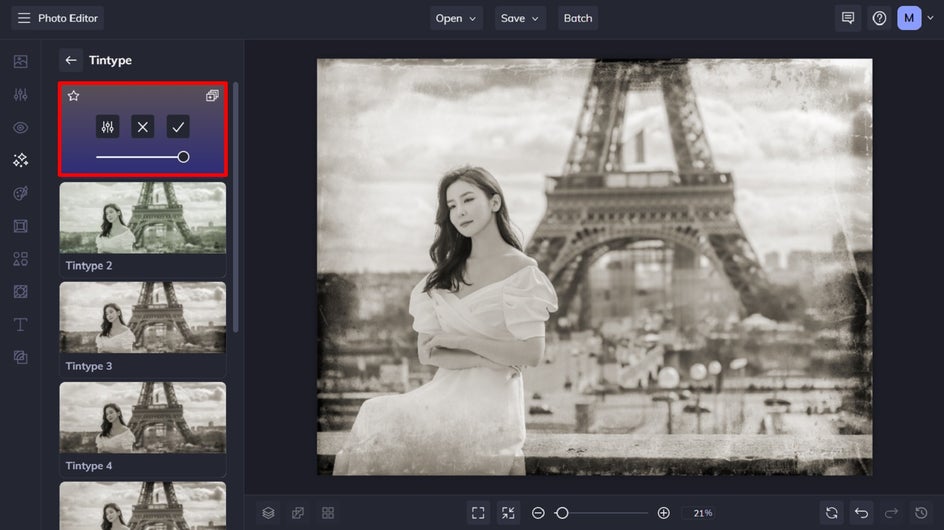Go back from the Tintype panel
The width and height of the screenshot is (944, 530).
71,60
